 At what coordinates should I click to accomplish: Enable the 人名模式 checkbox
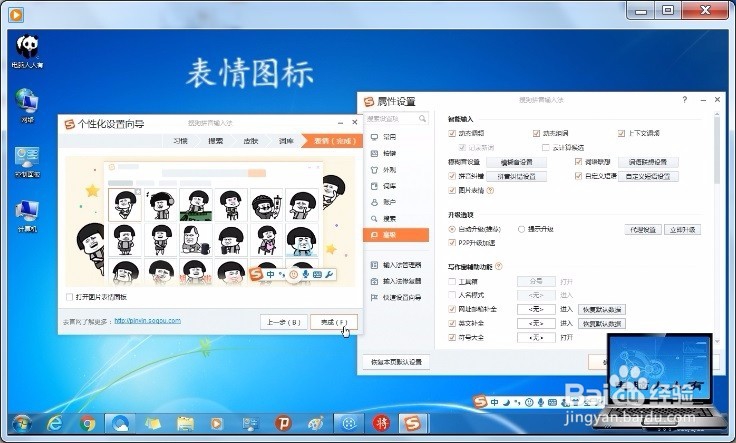pyautogui.click(x=452, y=295)
